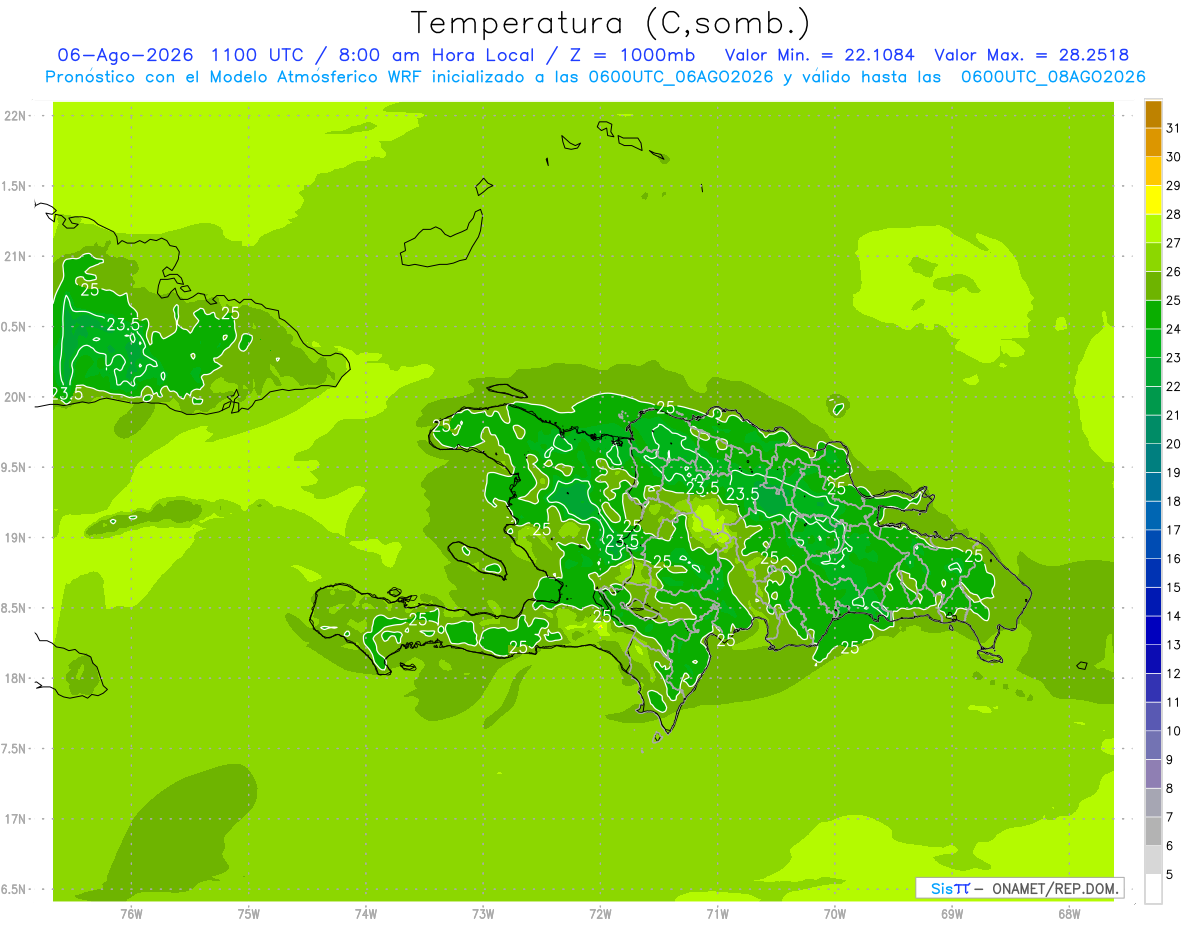
Task: Click the legend color band between 24 and 25
Action: point(1153,315)
